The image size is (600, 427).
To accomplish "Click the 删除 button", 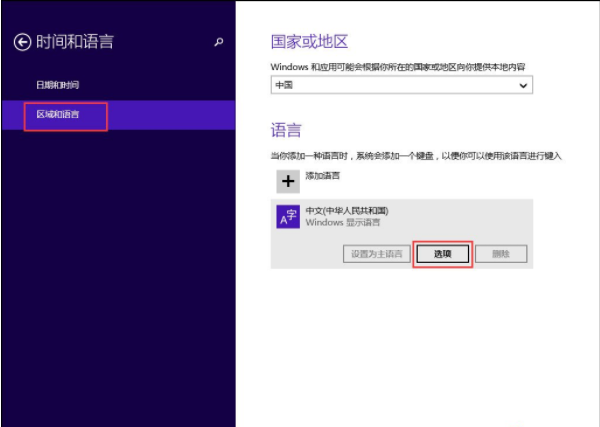I will pos(501,254).
